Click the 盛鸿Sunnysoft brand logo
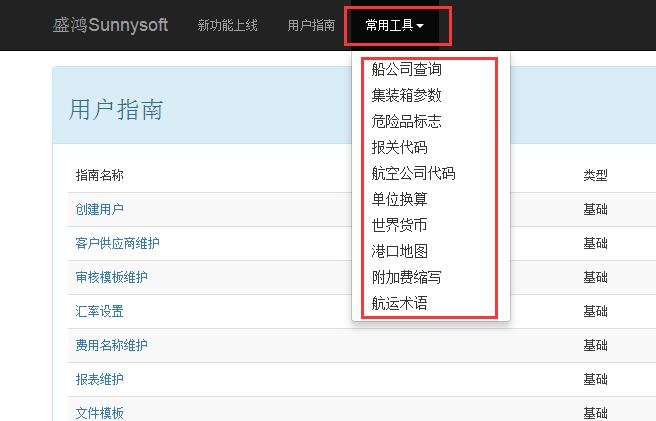656x421 pixels. click(x=110, y=25)
